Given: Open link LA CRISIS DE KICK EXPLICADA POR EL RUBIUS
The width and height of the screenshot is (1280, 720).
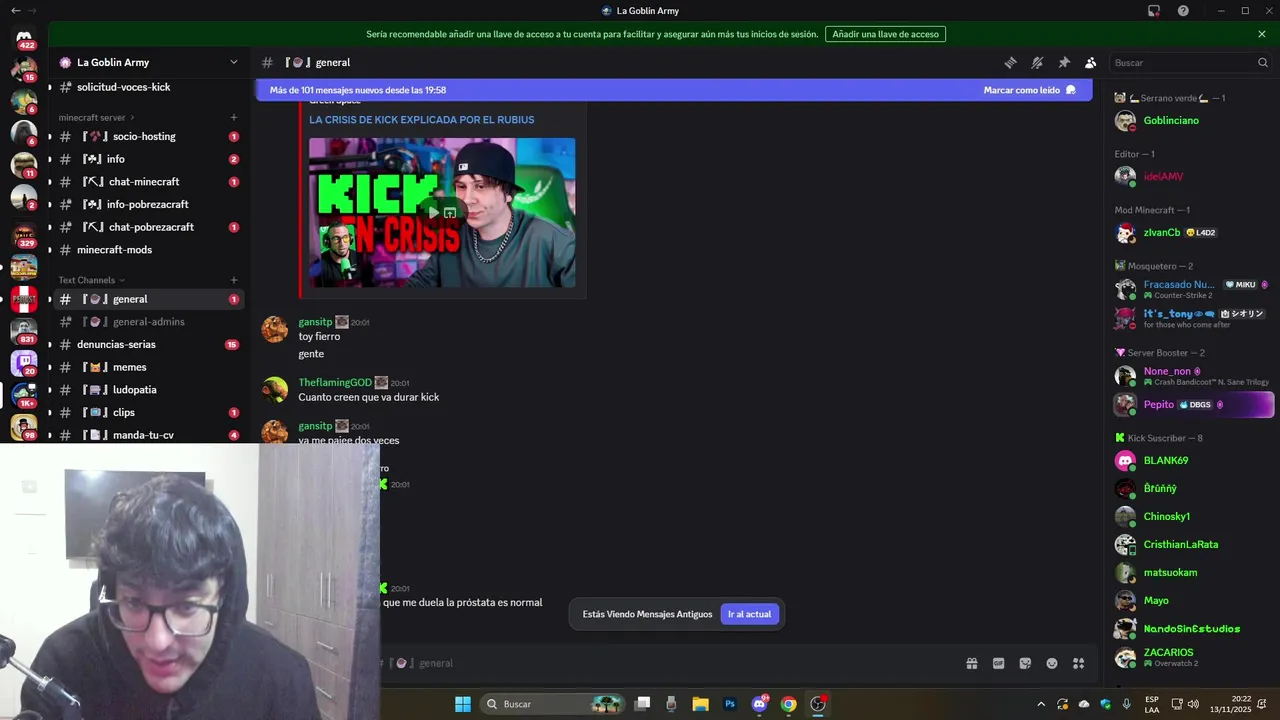Looking at the screenshot, I should [421, 119].
